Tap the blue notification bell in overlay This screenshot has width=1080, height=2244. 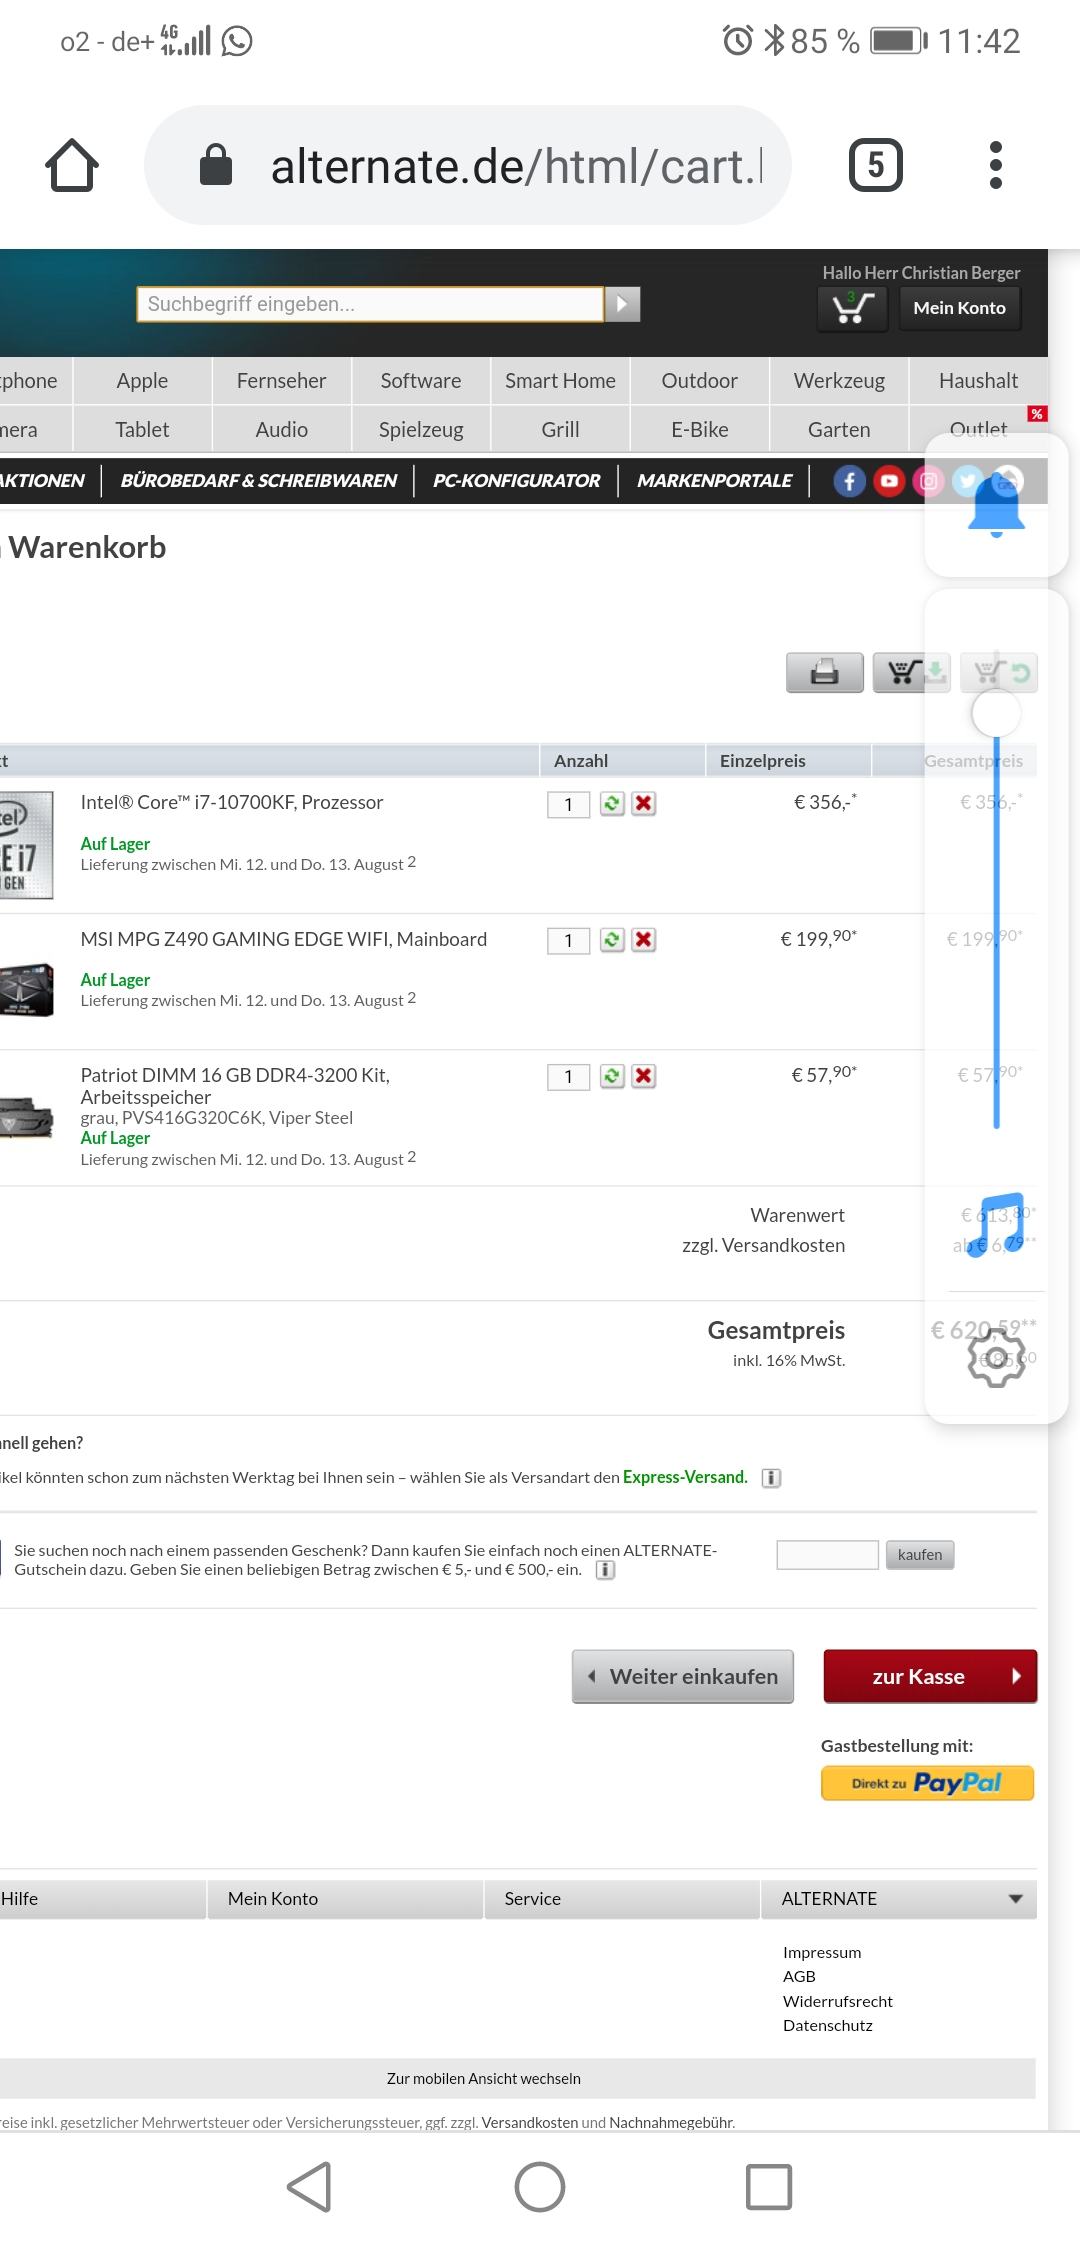pyautogui.click(x=996, y=506)
